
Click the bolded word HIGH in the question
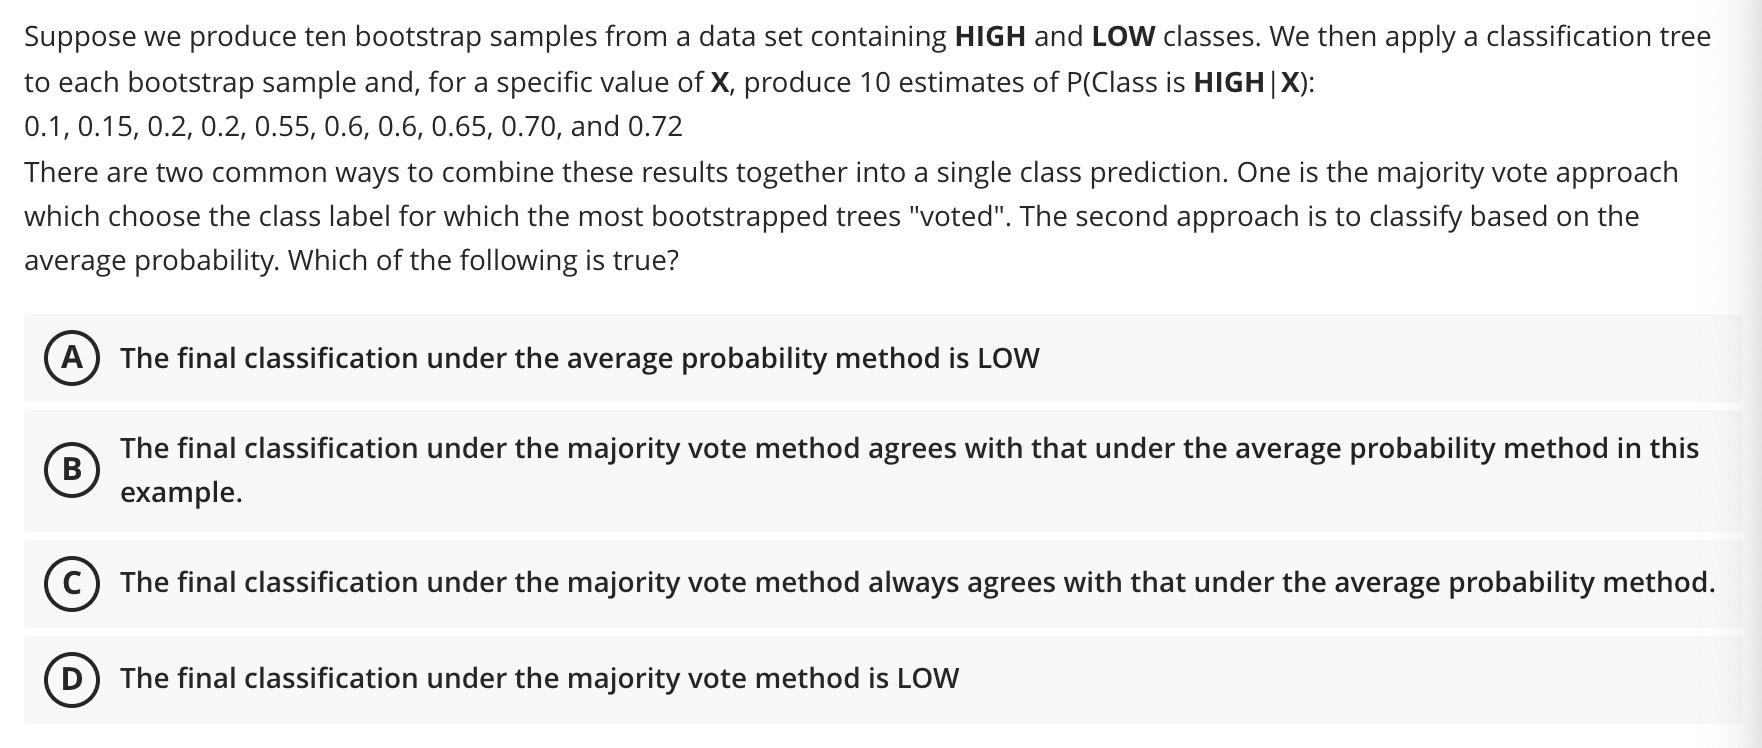990,37
